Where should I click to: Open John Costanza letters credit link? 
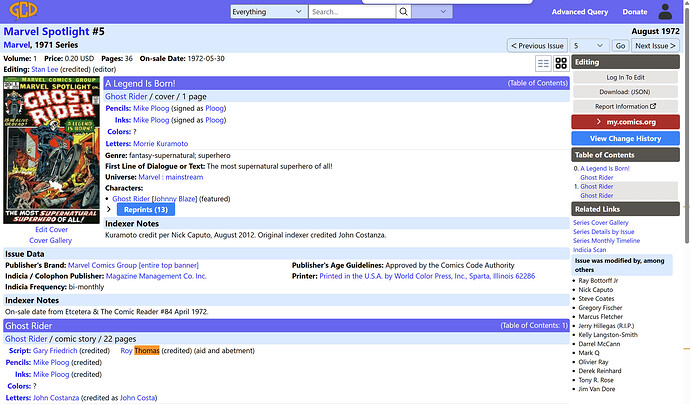tap(56, 398)
